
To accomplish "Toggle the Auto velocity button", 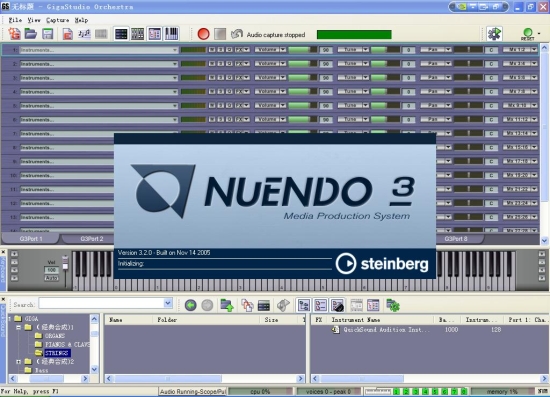I will (x=51, y=278).
